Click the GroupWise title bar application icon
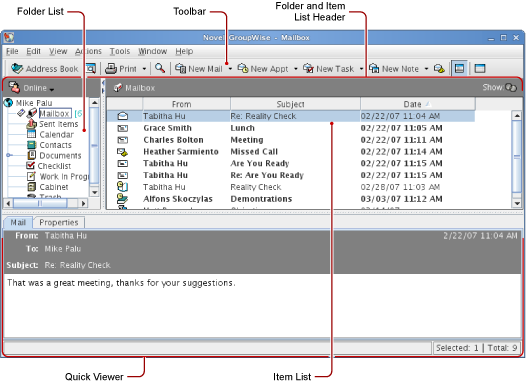This screenshot has height=383, width=526. coord(9,38)
